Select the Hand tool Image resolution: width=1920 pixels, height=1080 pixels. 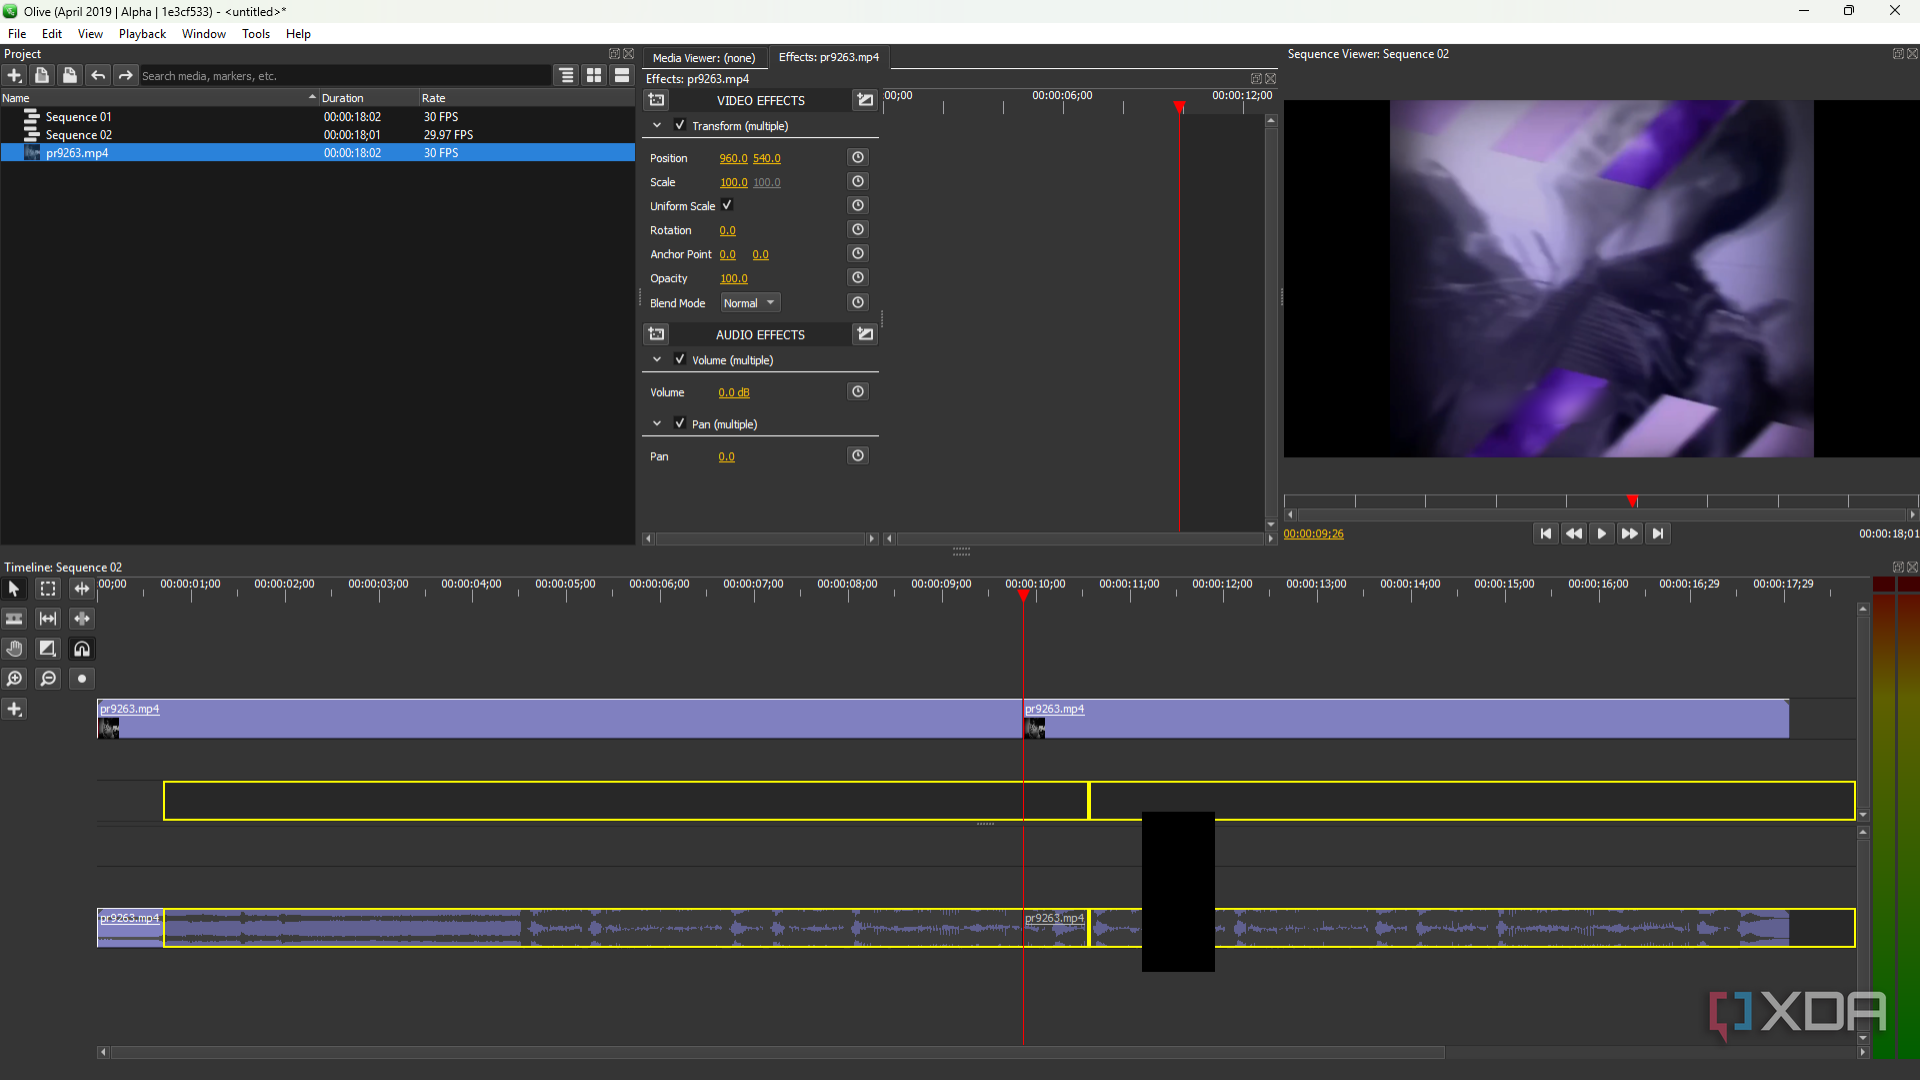click(x=14, y=649)
